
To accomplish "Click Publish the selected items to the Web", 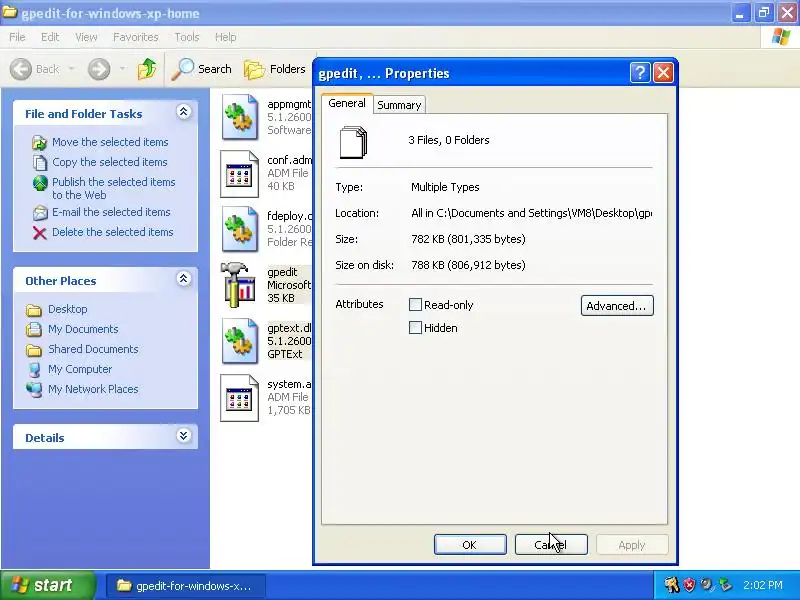I will pyautogui.click(x=113, y=188).
